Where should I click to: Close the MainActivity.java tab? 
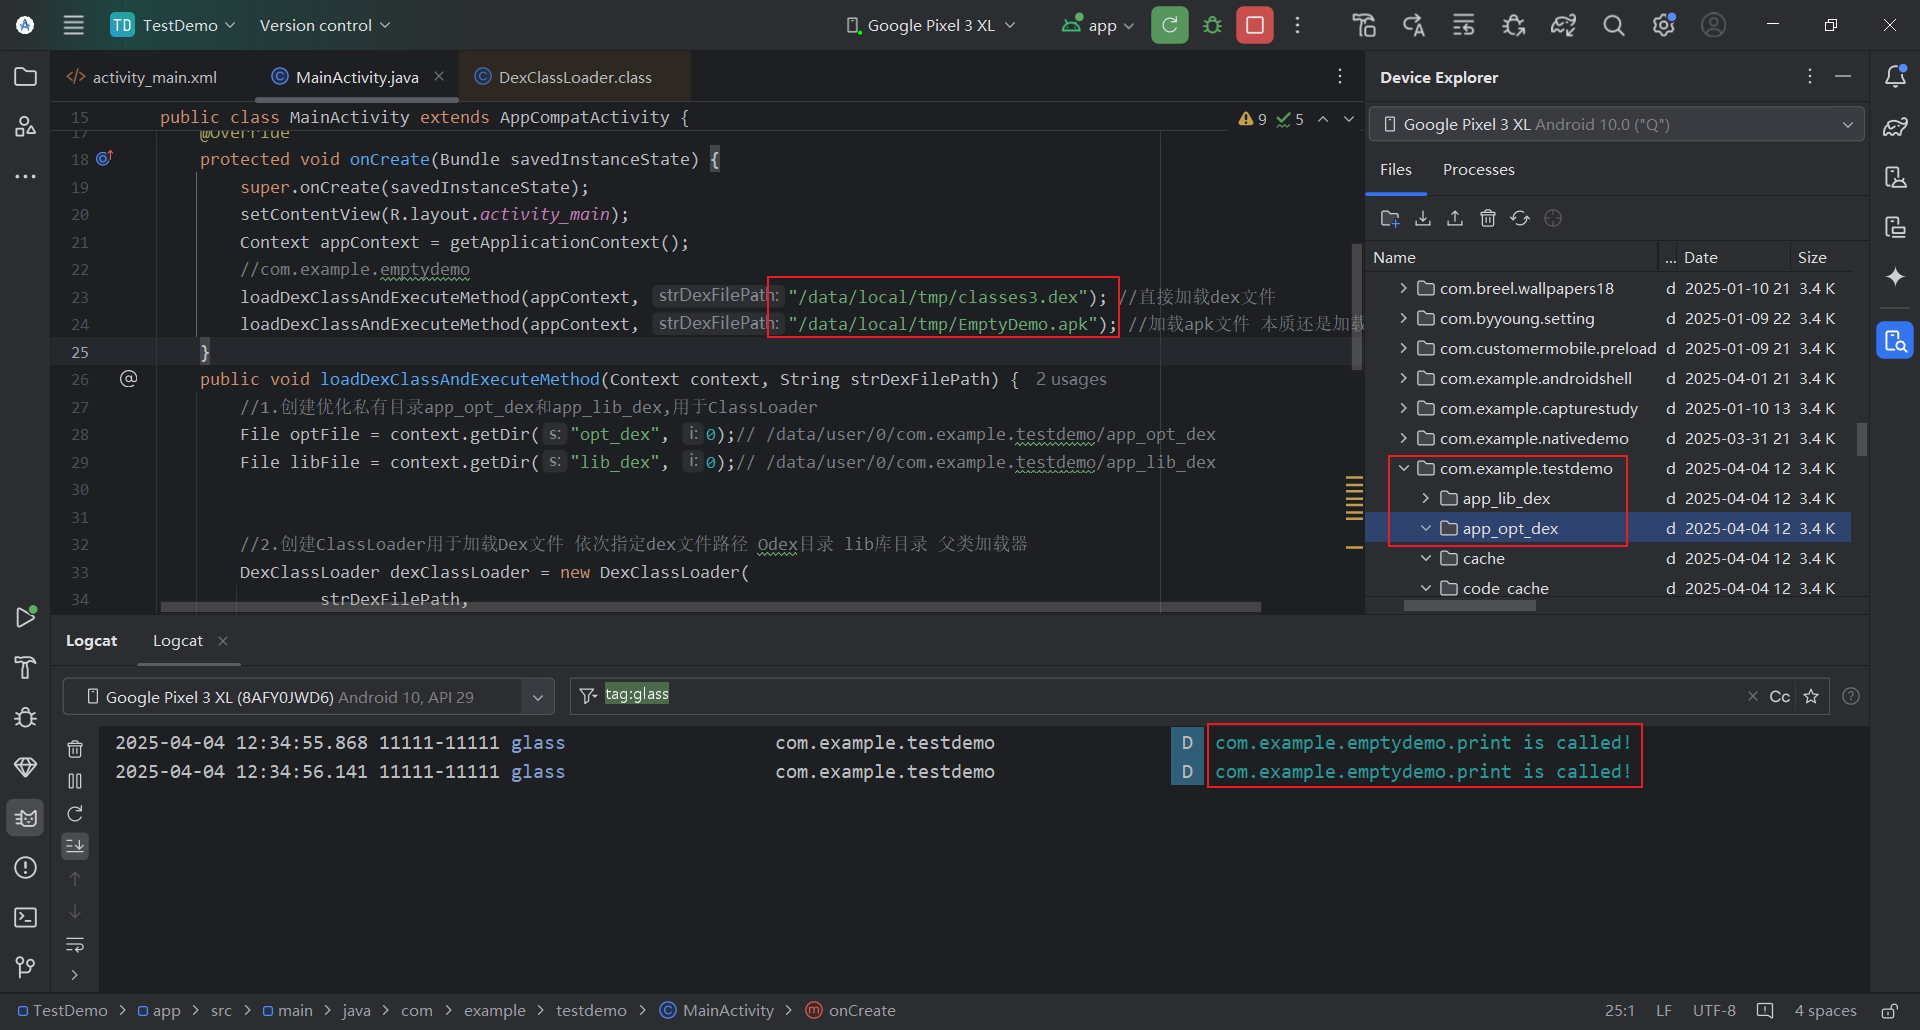tap(439, 76)
